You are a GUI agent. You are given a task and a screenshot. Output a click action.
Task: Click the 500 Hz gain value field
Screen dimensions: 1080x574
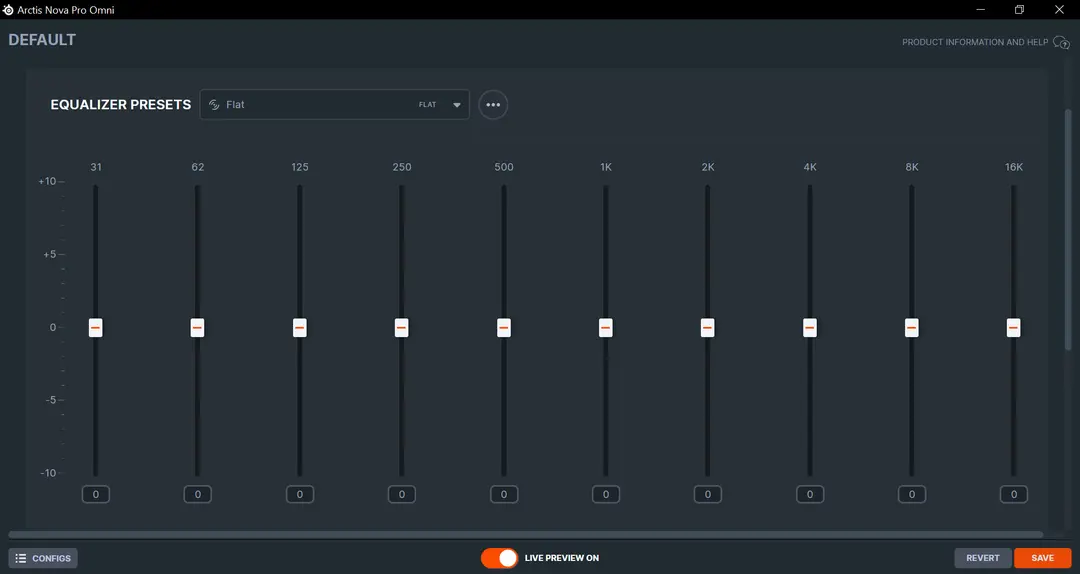tap(503, 494)
